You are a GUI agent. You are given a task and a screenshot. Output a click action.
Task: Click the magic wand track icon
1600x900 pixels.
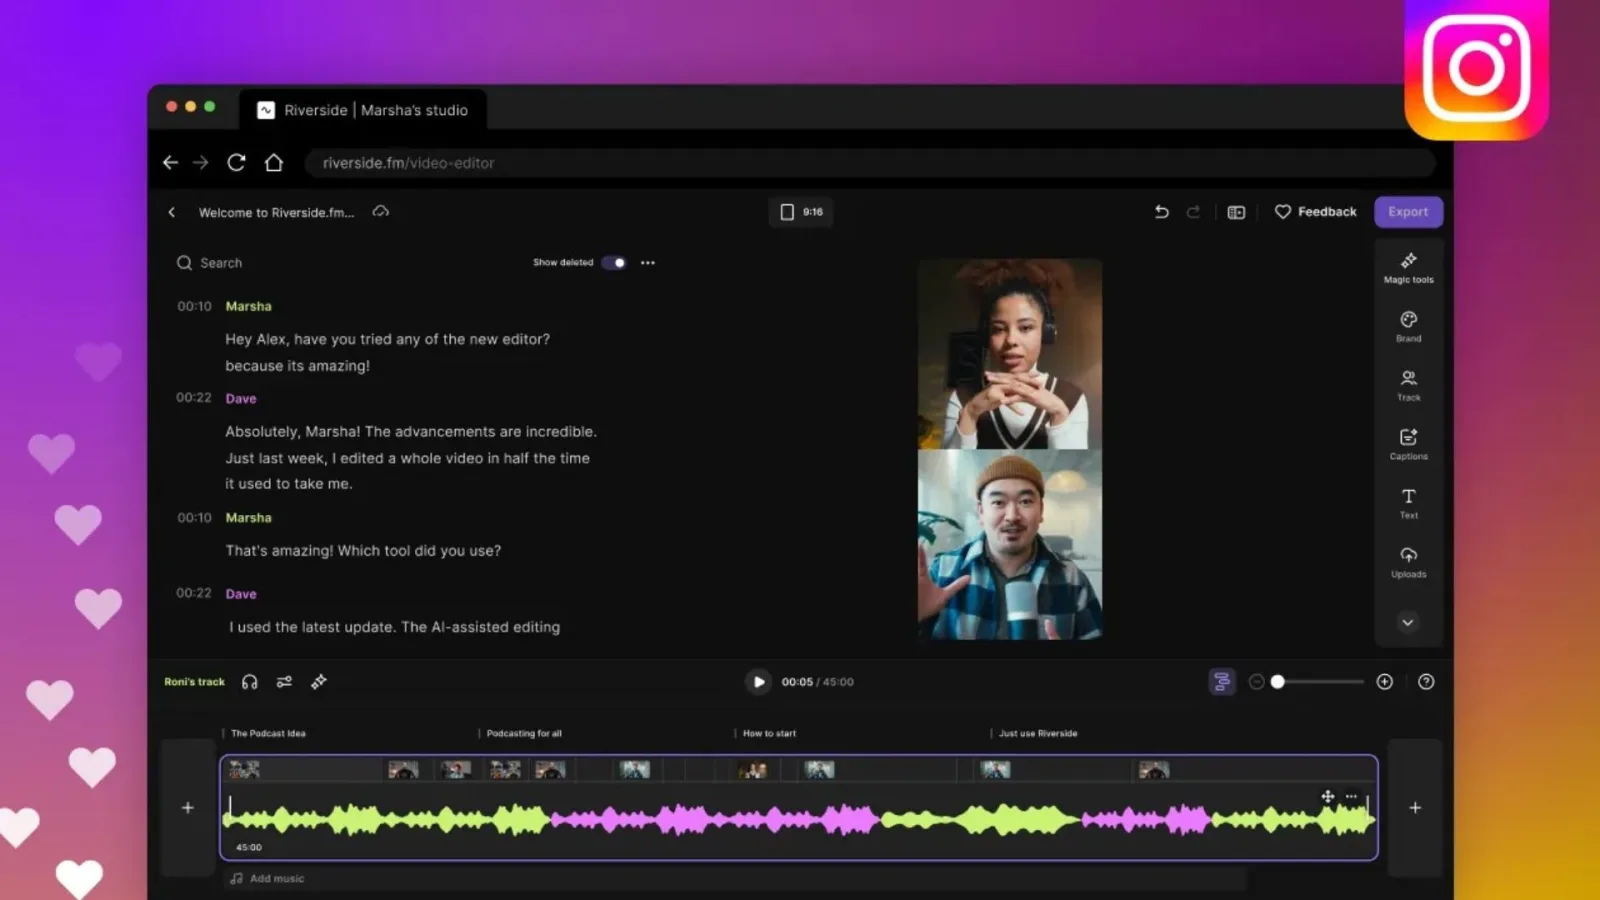click(x=319, y=682)
